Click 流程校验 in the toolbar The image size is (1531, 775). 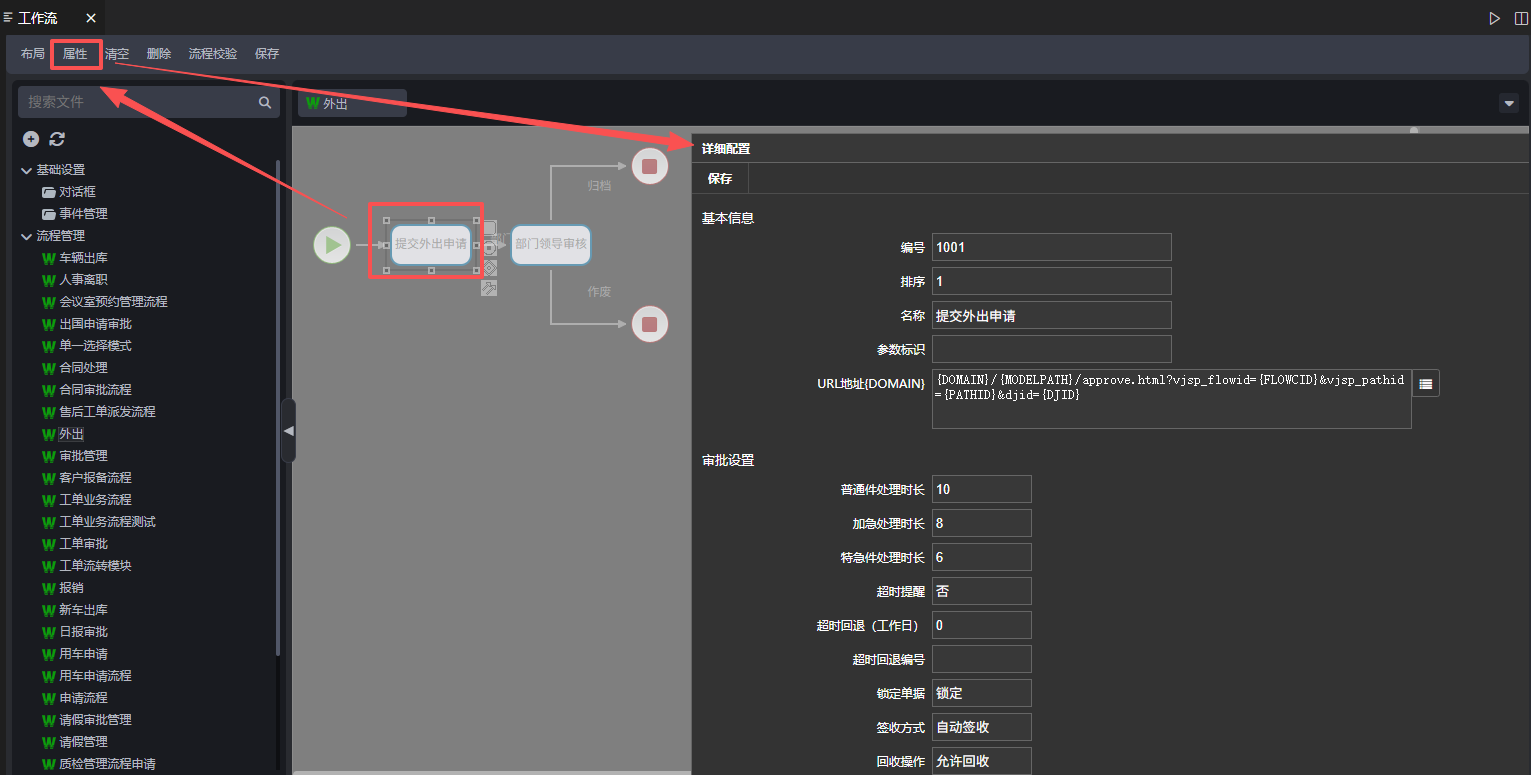(x=213, y=54)
